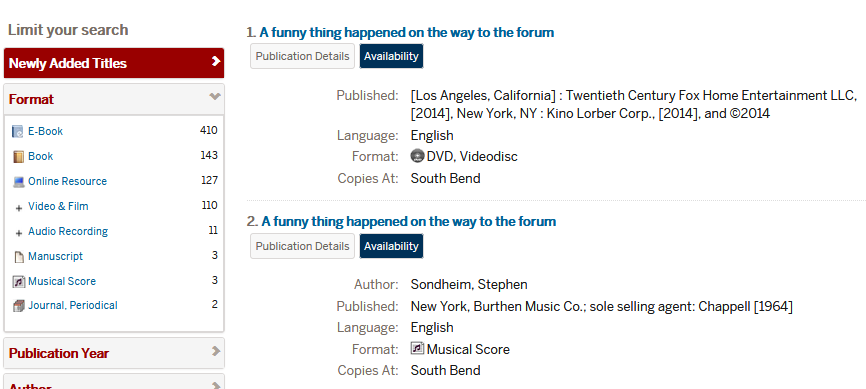Viewport: 866px width, 389px height.
Task: Click the Manuscript page icon
Action: coord(19,257)
